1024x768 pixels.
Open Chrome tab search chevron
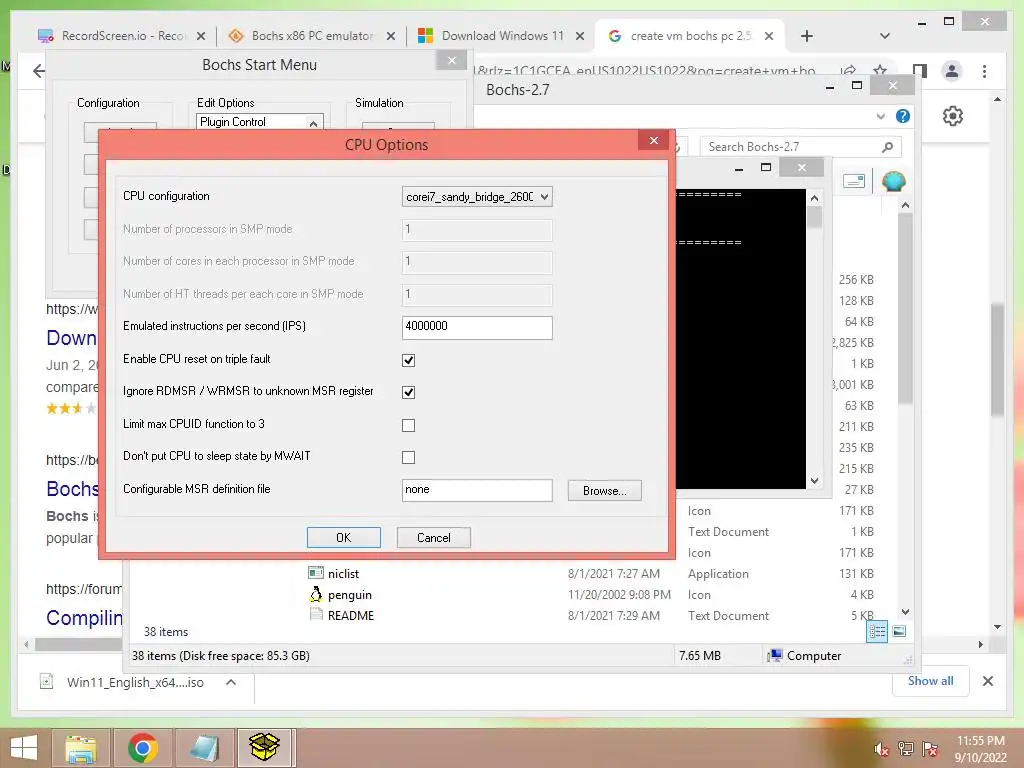(x=884, y=36)
